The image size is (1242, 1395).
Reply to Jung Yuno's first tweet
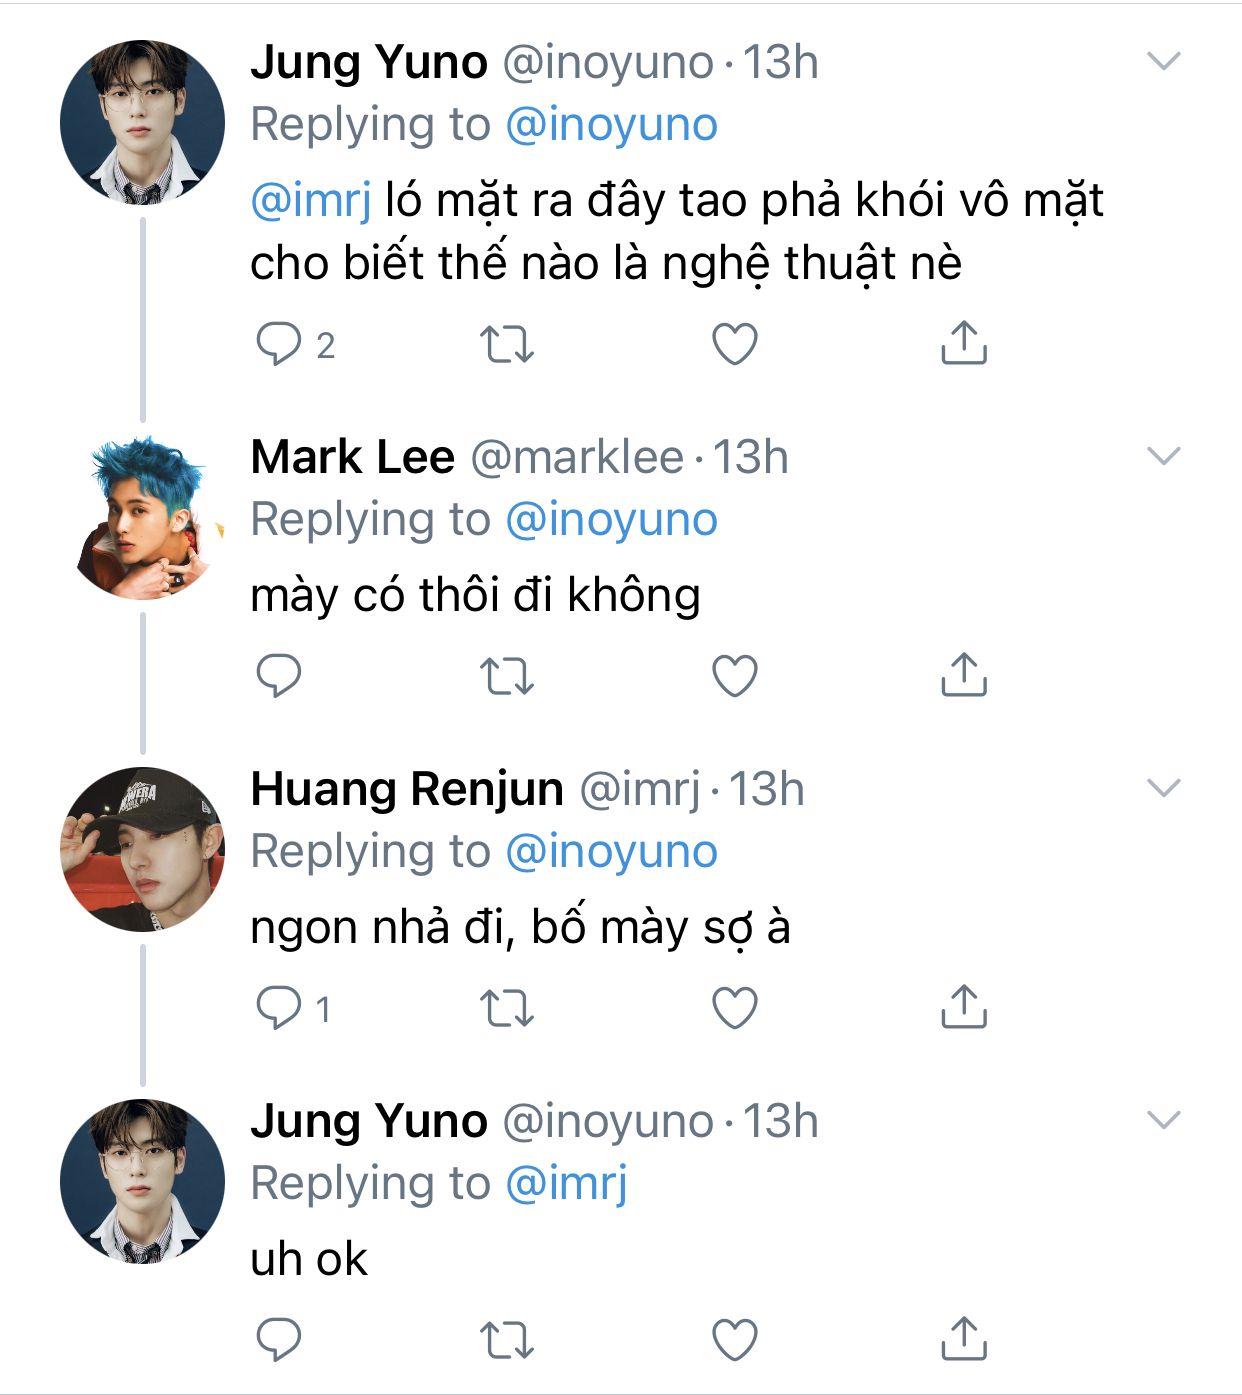pos(279,344)
